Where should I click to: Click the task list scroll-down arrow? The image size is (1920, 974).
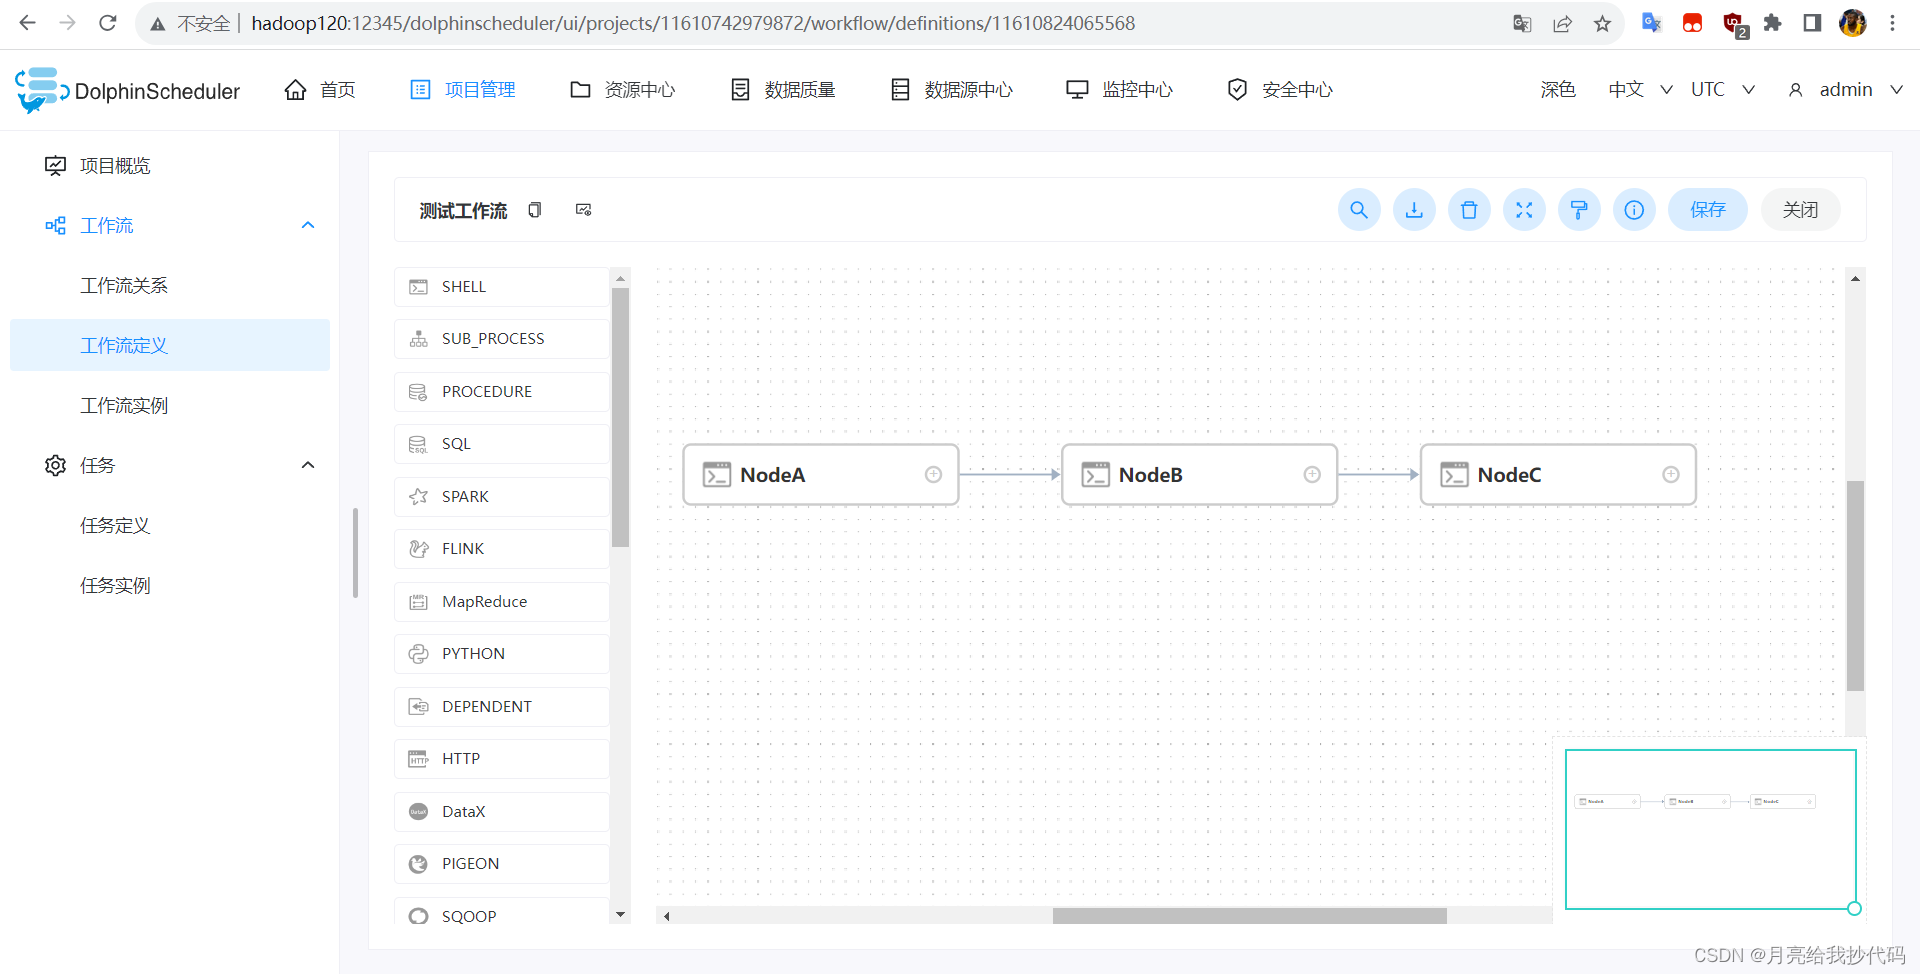[x=620, y=915]
